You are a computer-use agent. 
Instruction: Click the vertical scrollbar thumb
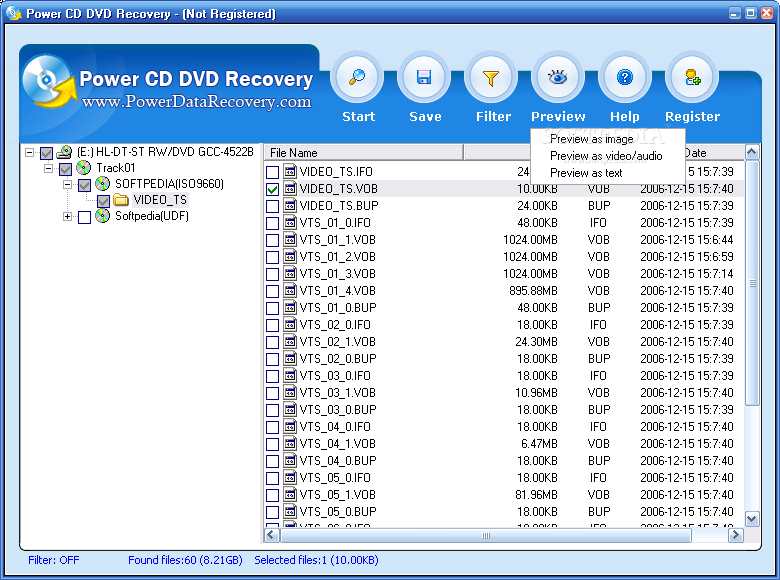(x=752, y=283)
